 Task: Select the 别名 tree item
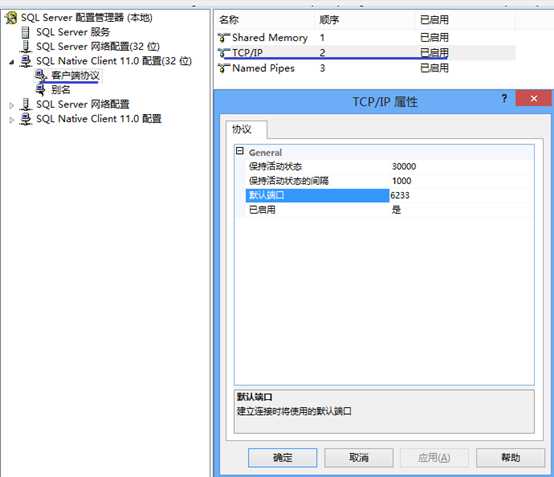[61, 90]
